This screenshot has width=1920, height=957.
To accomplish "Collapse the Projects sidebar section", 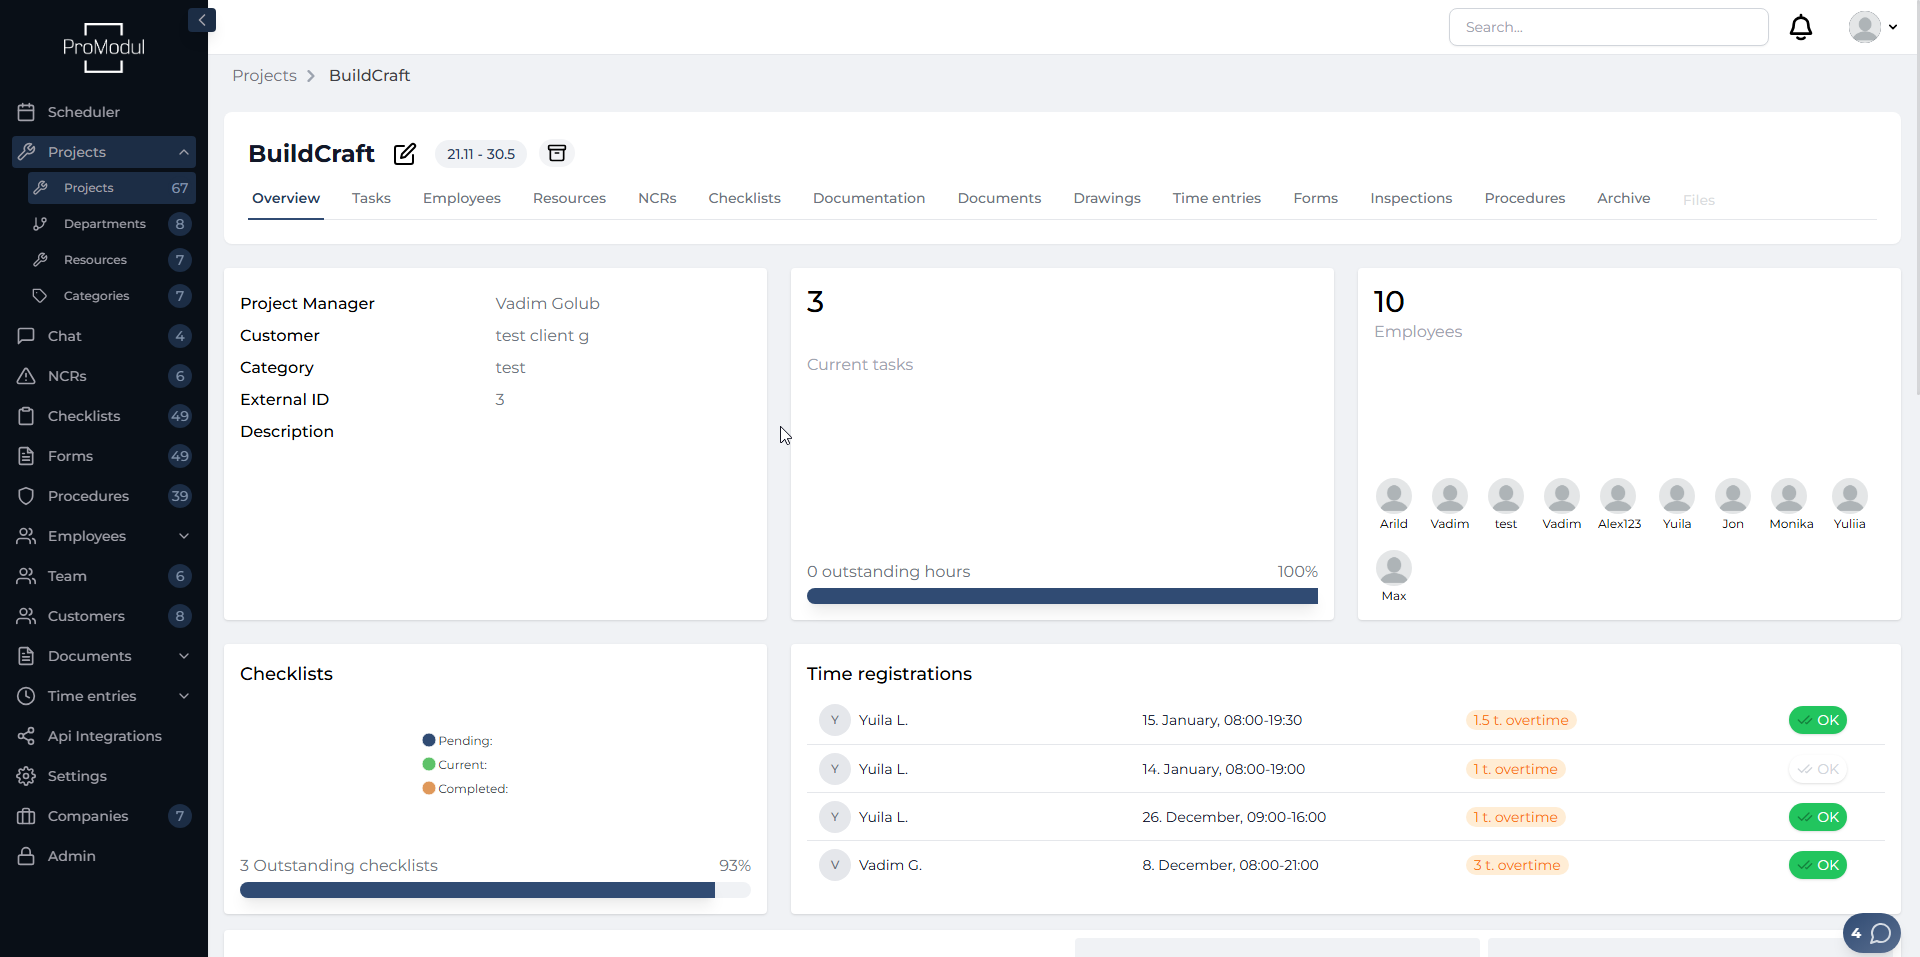I will click(x=184, y=152).
